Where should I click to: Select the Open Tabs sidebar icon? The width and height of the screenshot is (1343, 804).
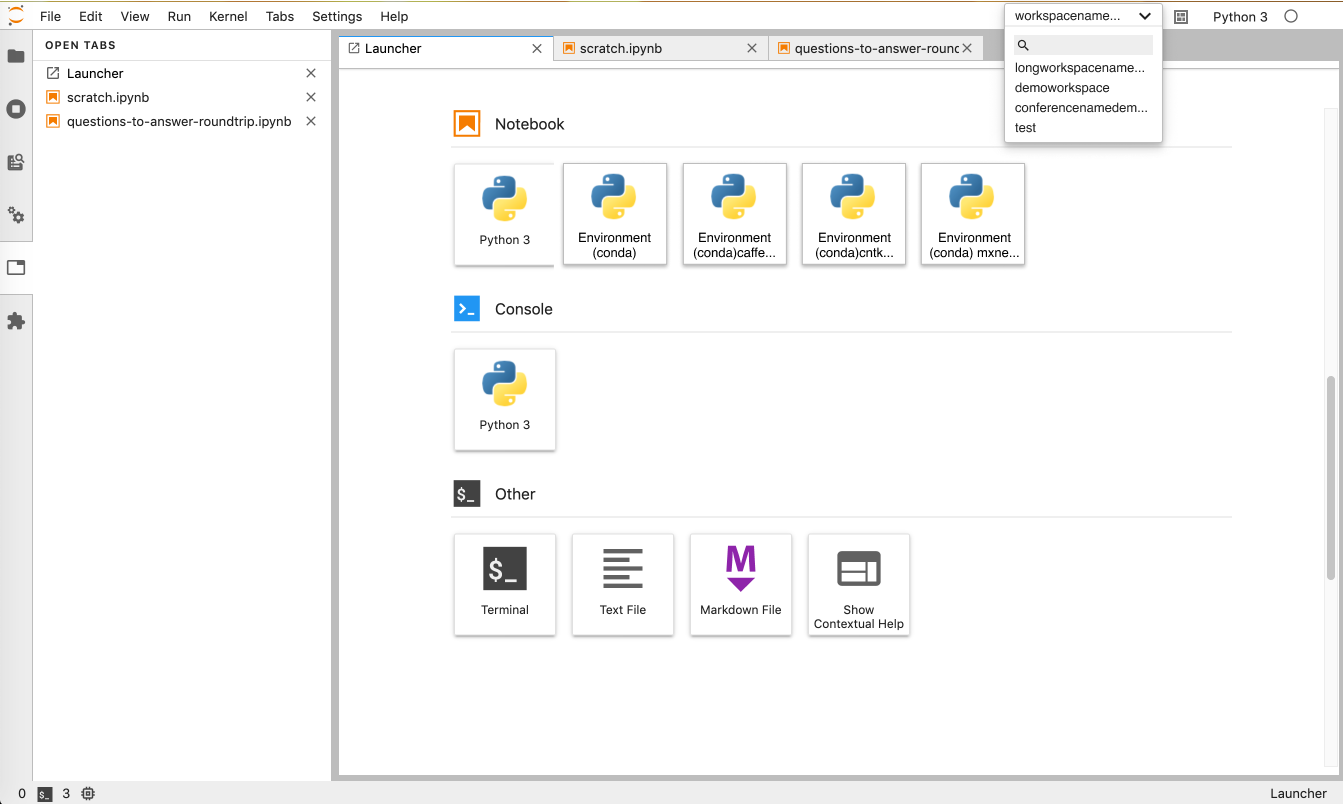pyautogui.click(x=16, y=268)
